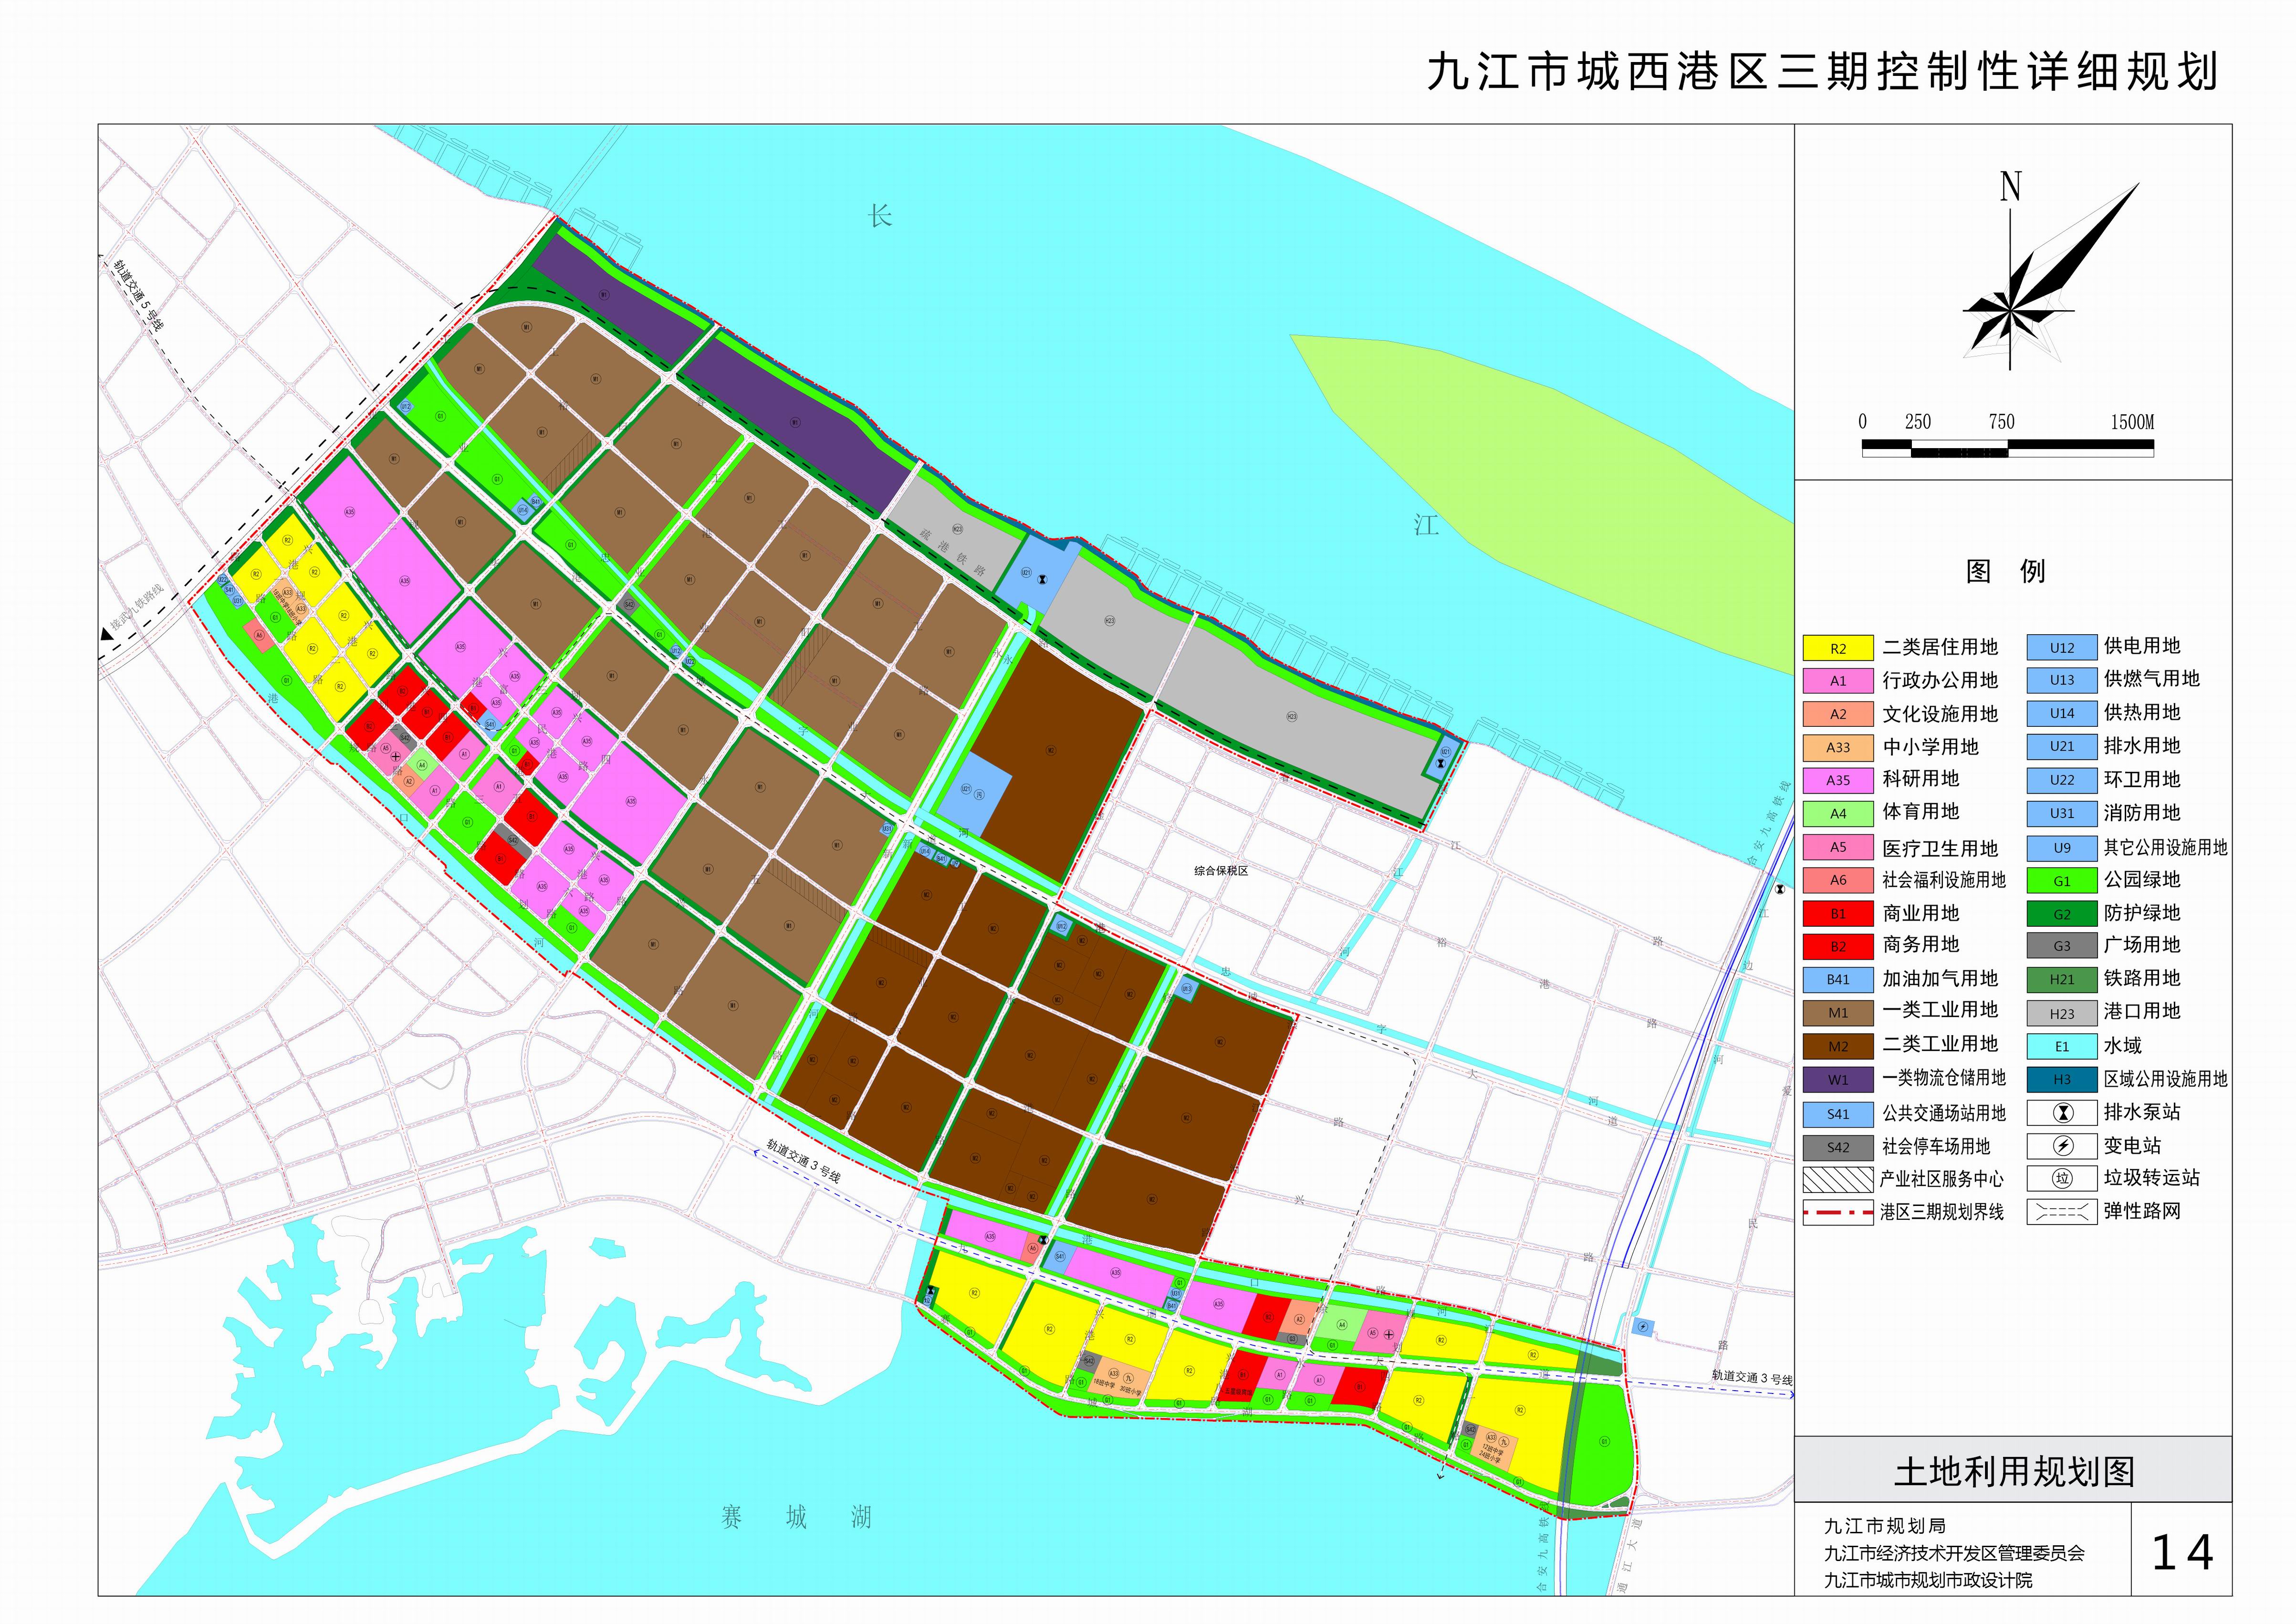Click the substation (变电站) legend symbol
The width and height of the screenshot is (2296, 1624).
[2062, 1146]
